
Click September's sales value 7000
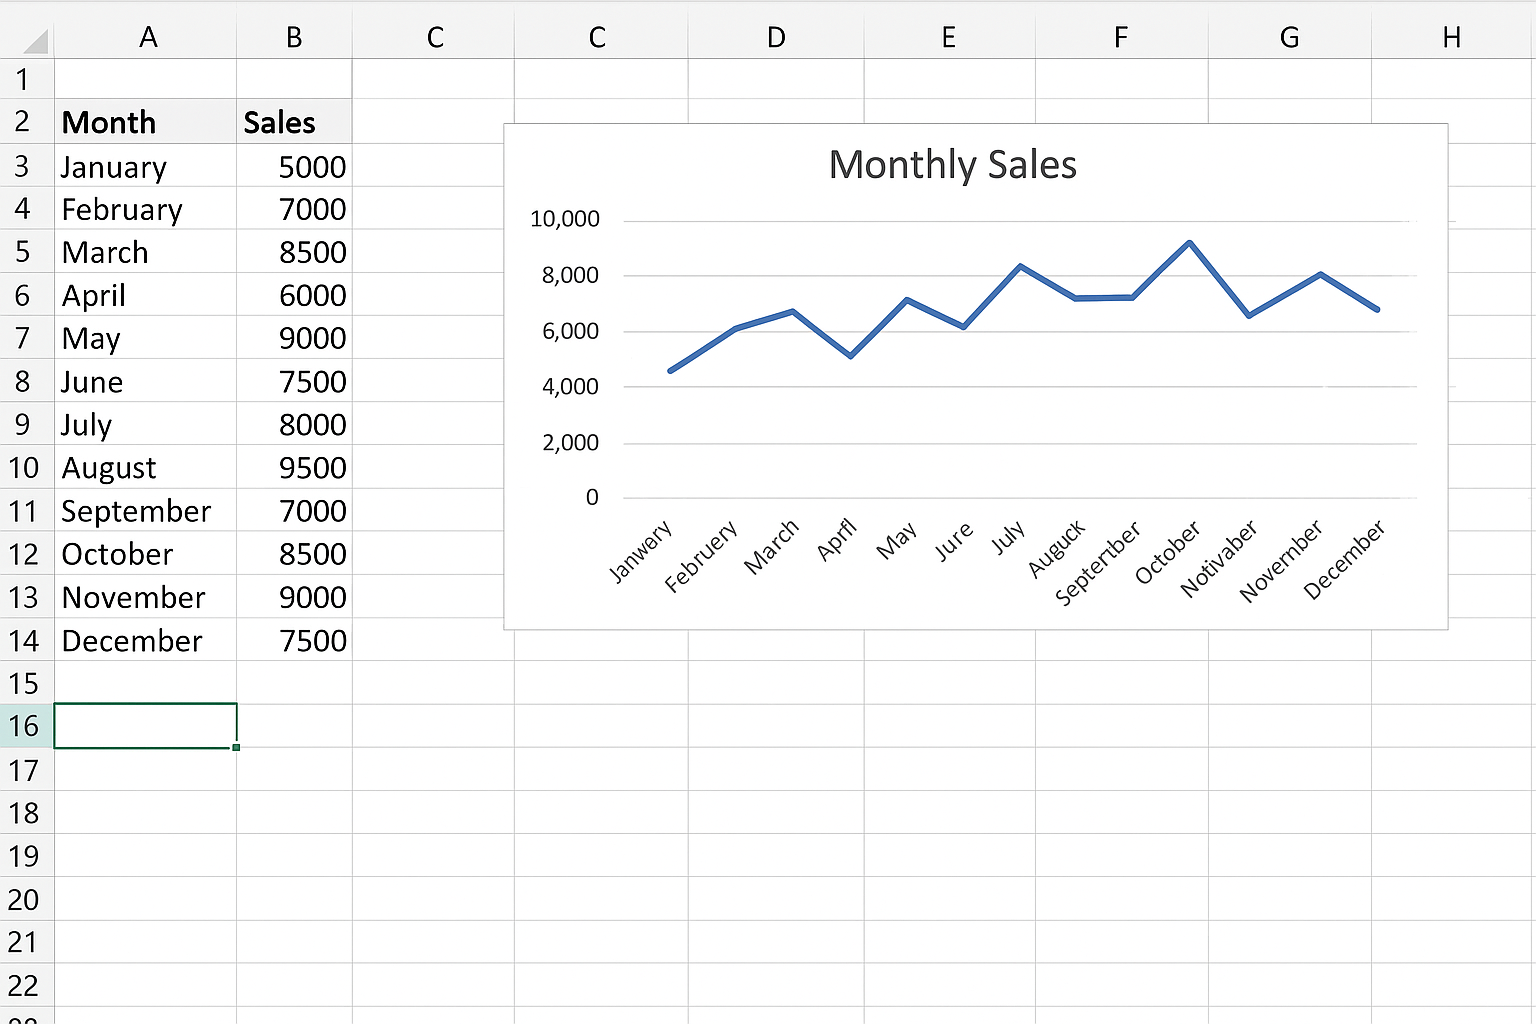tap(294, 510)
